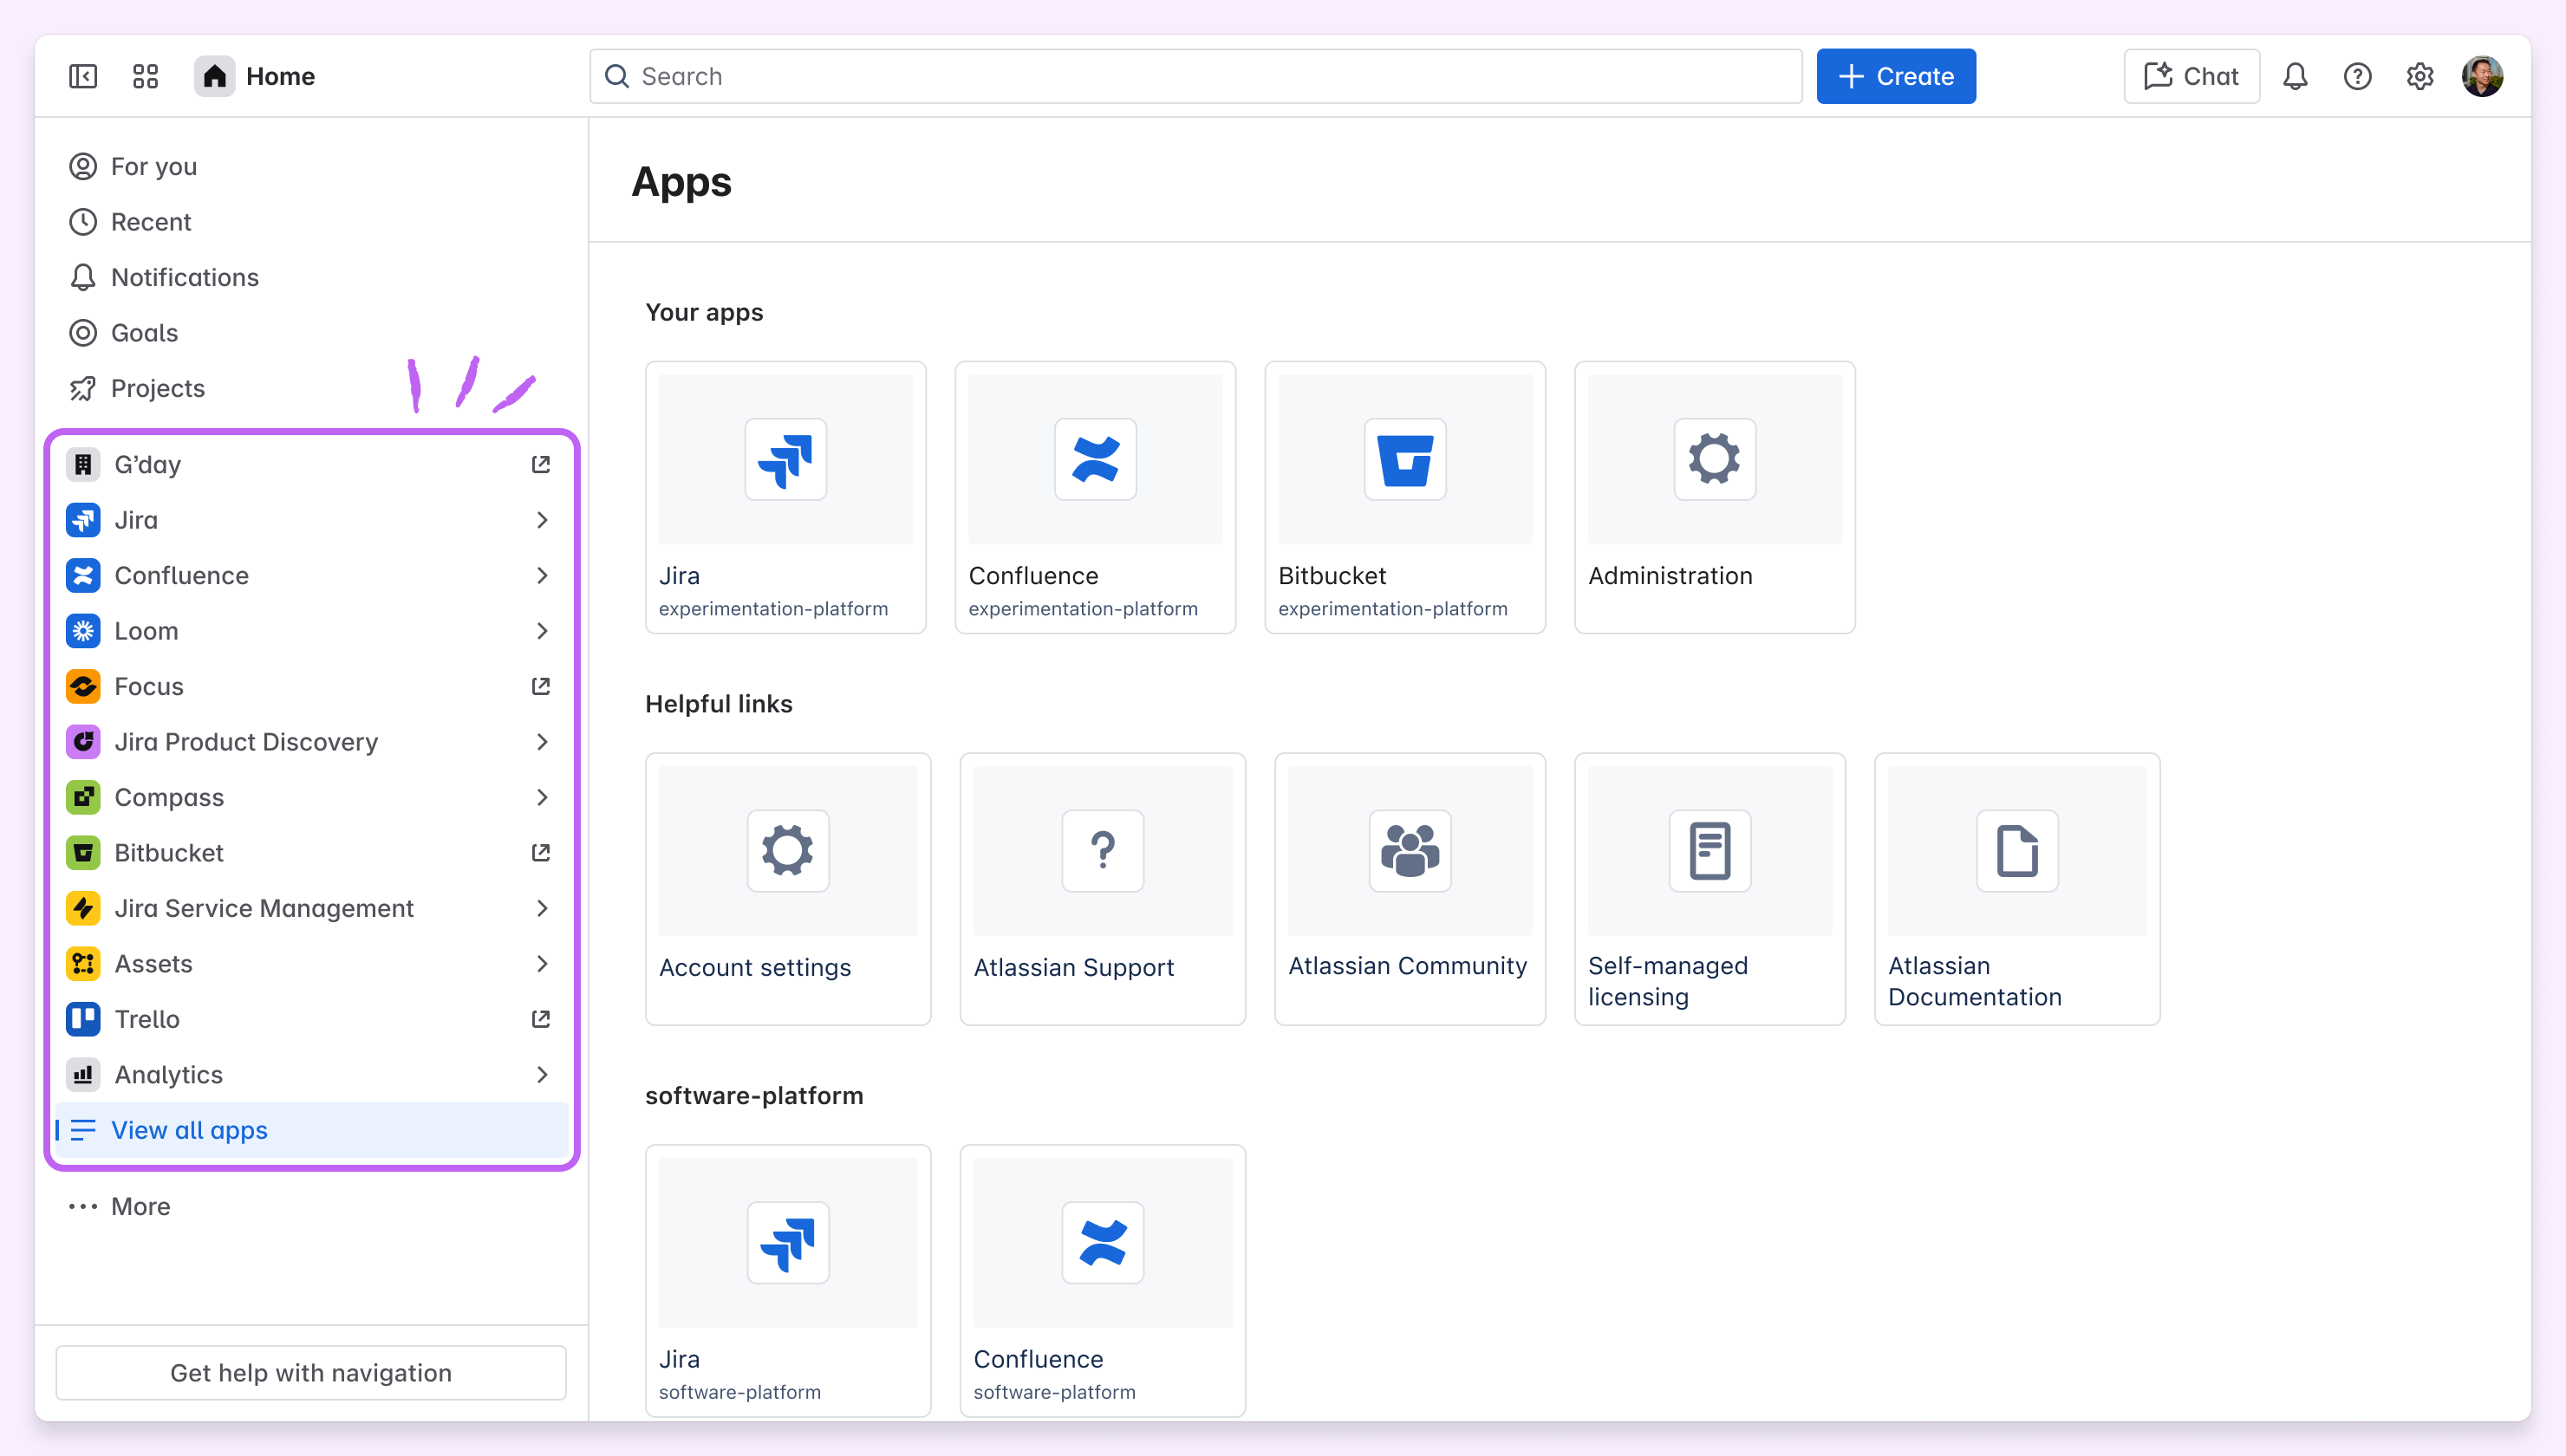Image resolution: width=2566 pixels, height=1456 pixels.
Task: Expand the Jira Service Management chevron
Action: click(x=541, y=908)
